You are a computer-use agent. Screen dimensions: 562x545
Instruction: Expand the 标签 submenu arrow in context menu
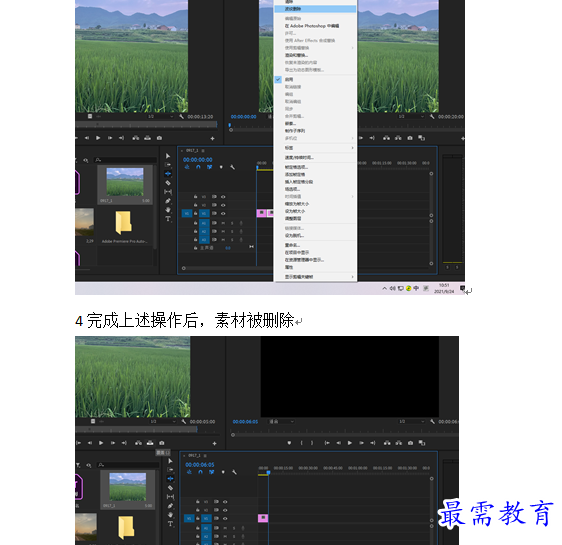(352, 148)
